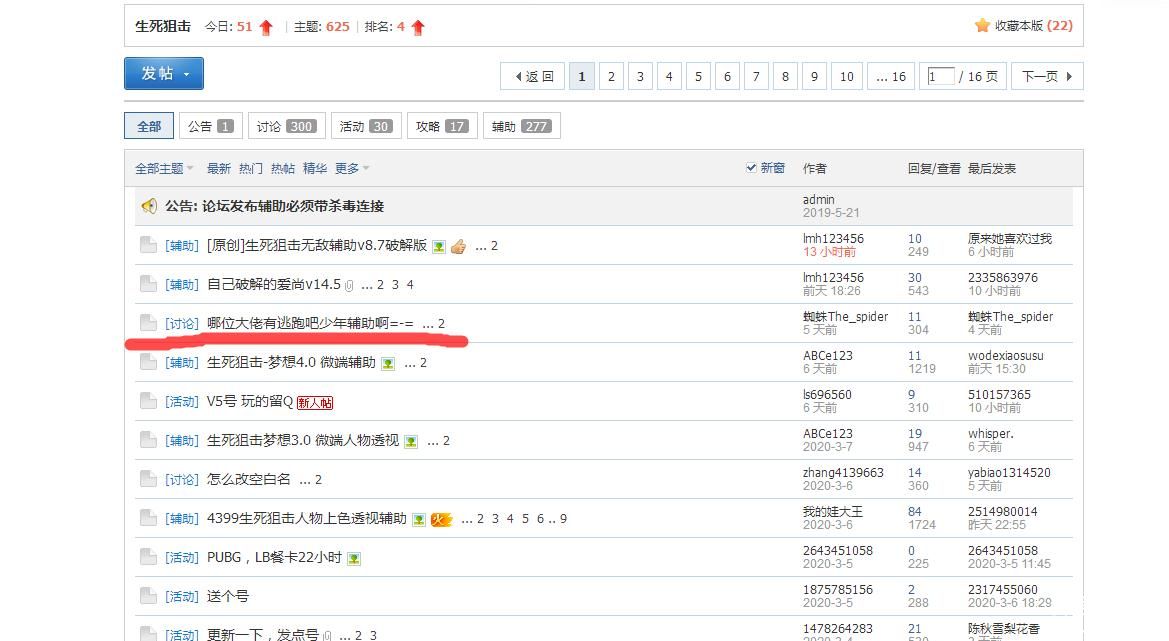Image resolution: width=1169 pixels, height=641 pixels.
Task: Click the page number input field
Action: [940, 76]
